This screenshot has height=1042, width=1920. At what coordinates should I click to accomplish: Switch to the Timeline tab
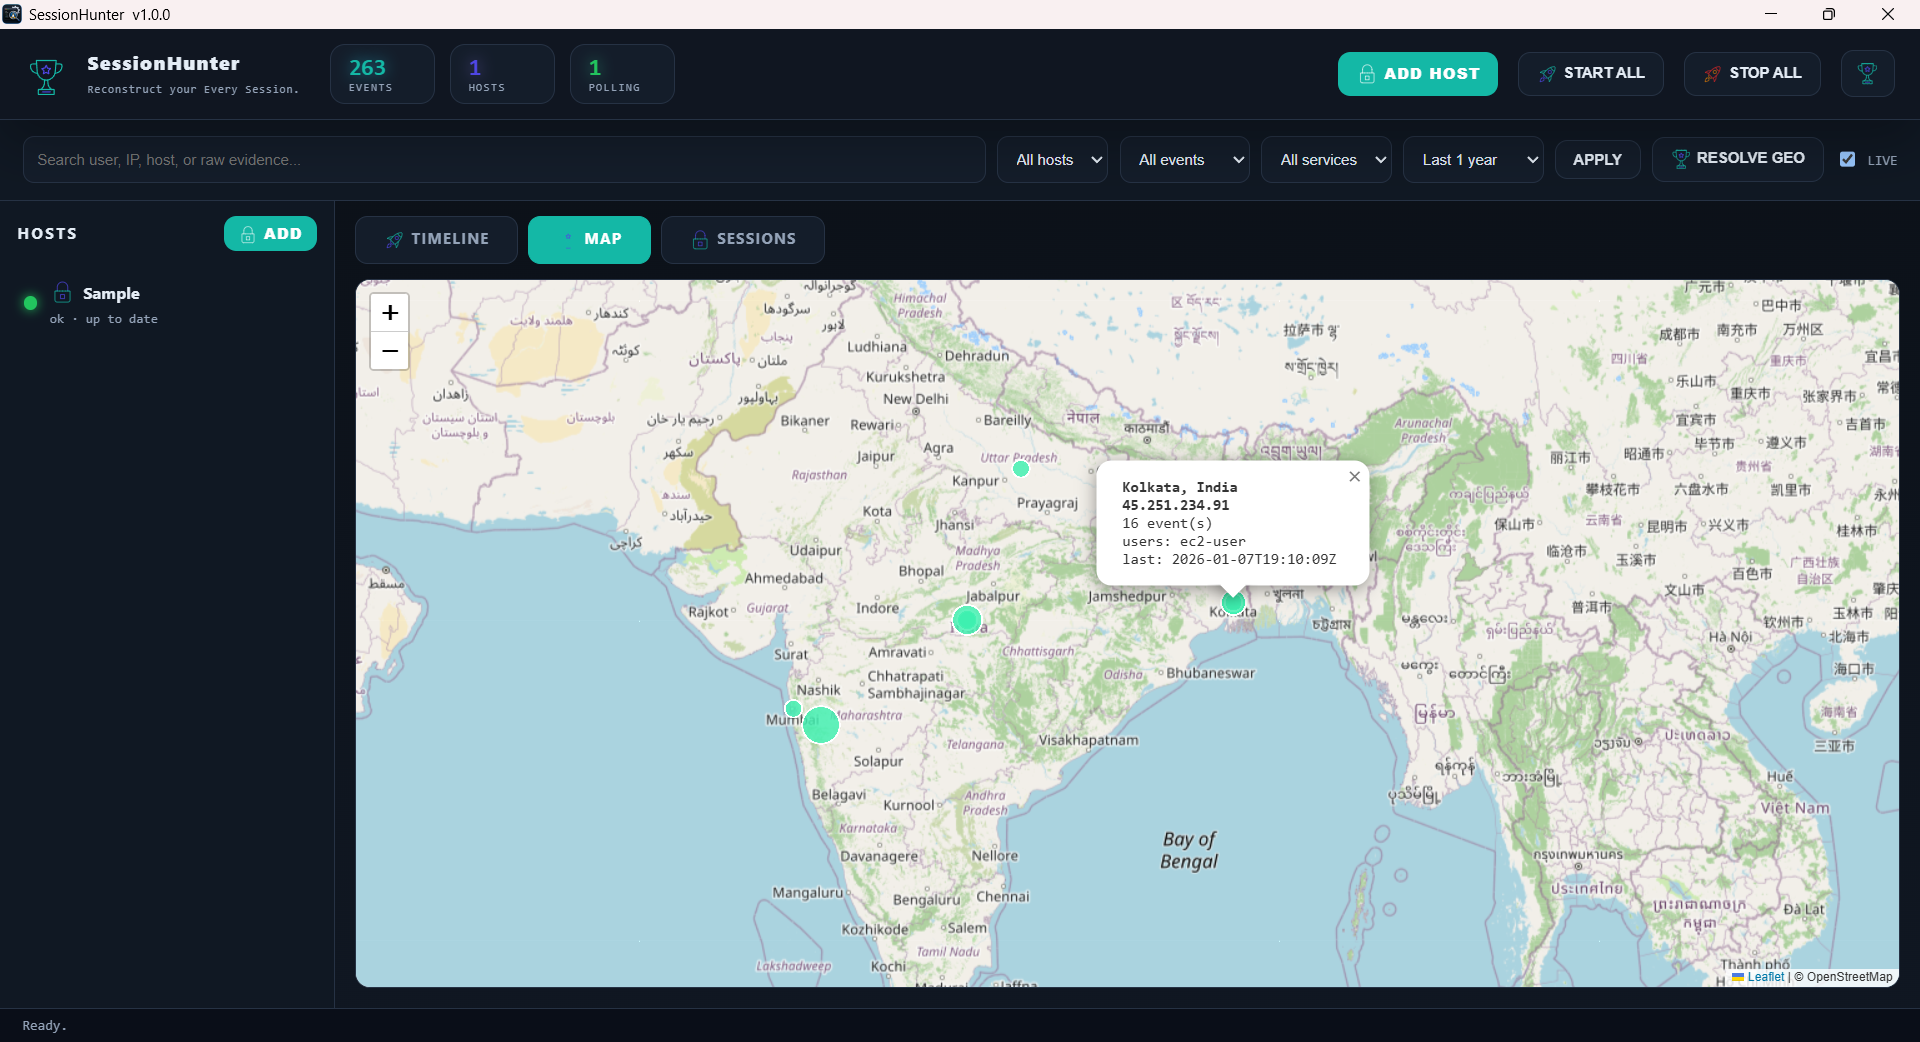tap(437, 239)
